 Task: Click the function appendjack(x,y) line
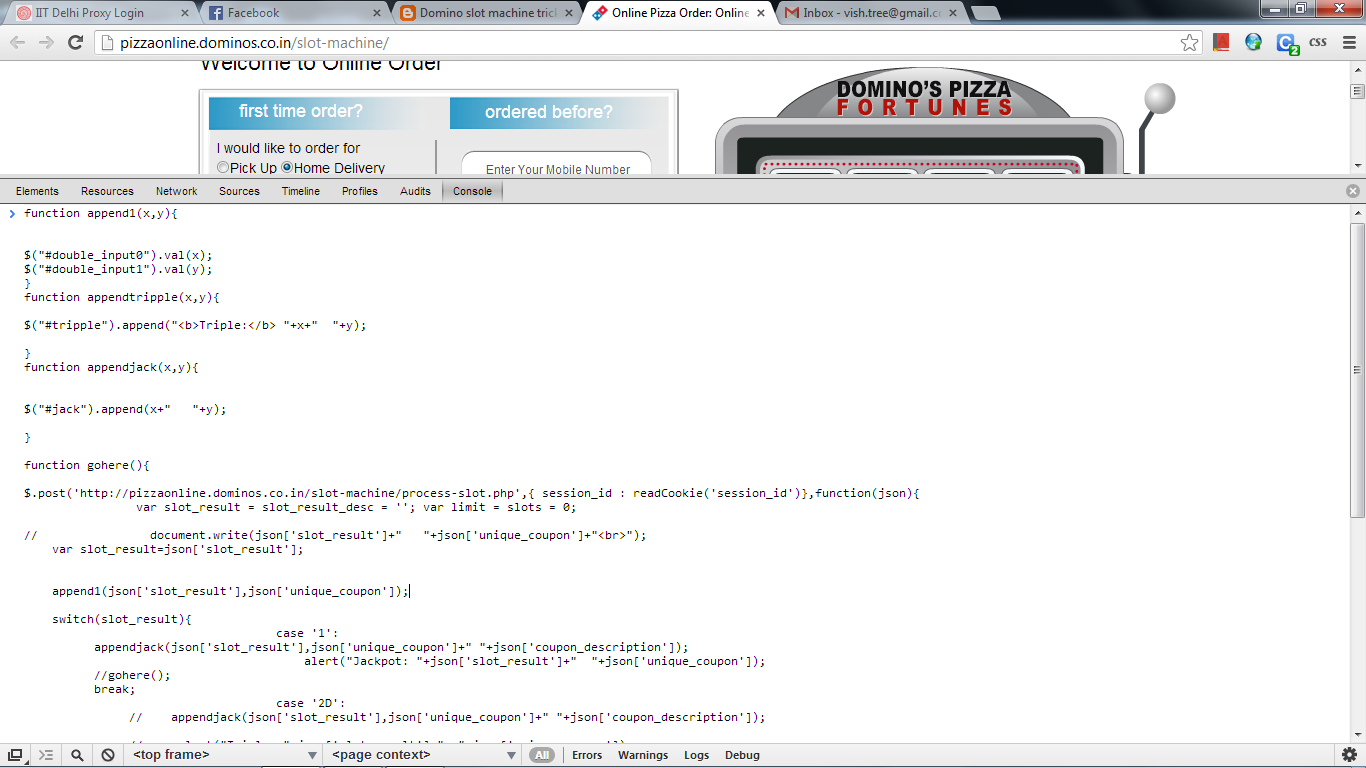112,367
